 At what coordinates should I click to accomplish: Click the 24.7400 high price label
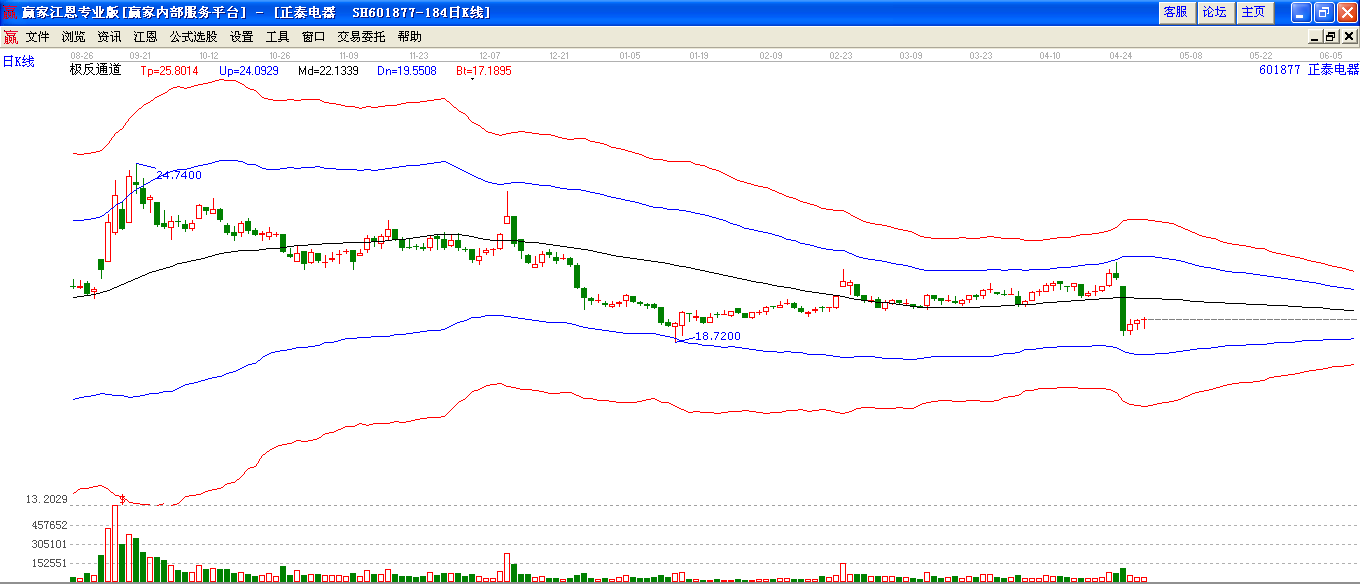179,175
